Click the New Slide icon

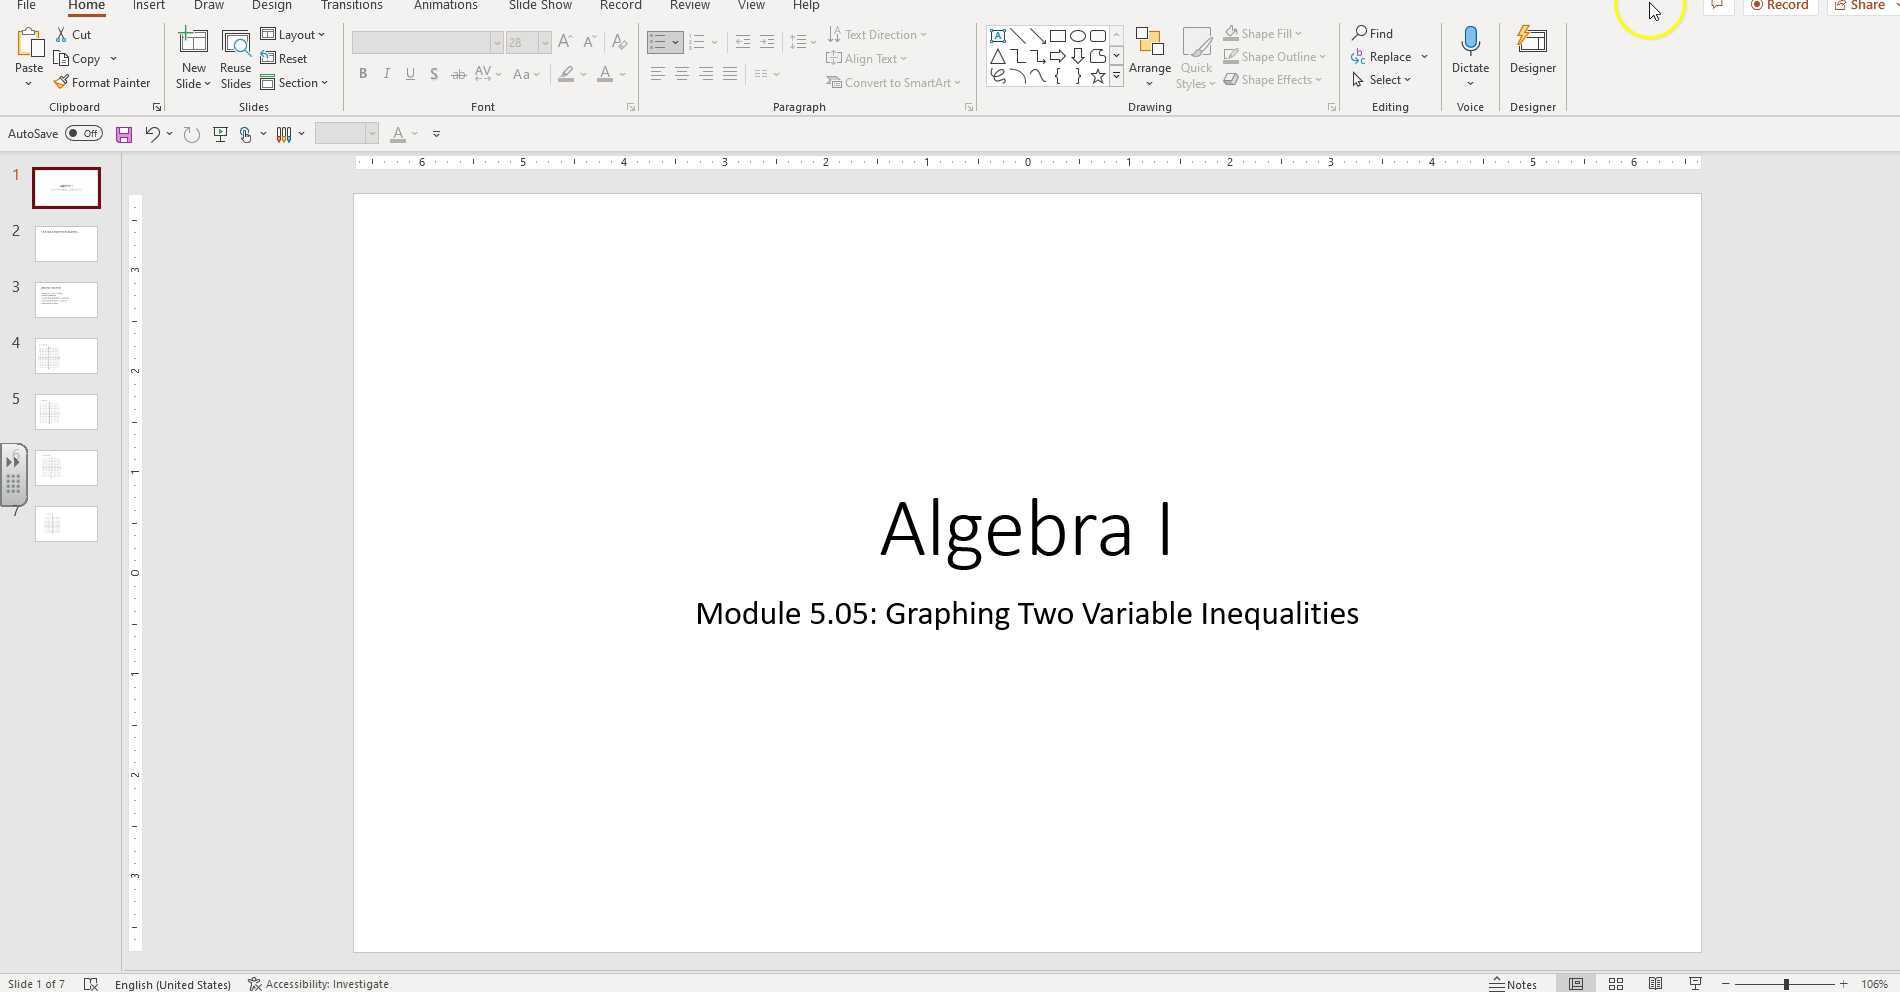pyautogui.click(x=193, y=43)
